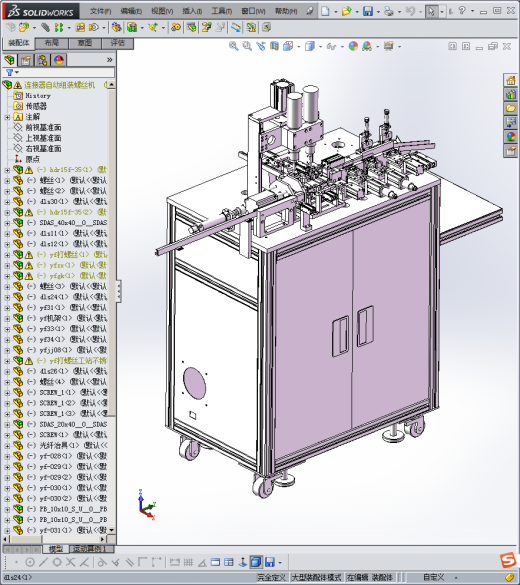The width and height of the screenshot is (520, 585).
Task: Open SolidWorks Resources home icon in task pane
Action: pyautogui.click(x=510, y=80)
